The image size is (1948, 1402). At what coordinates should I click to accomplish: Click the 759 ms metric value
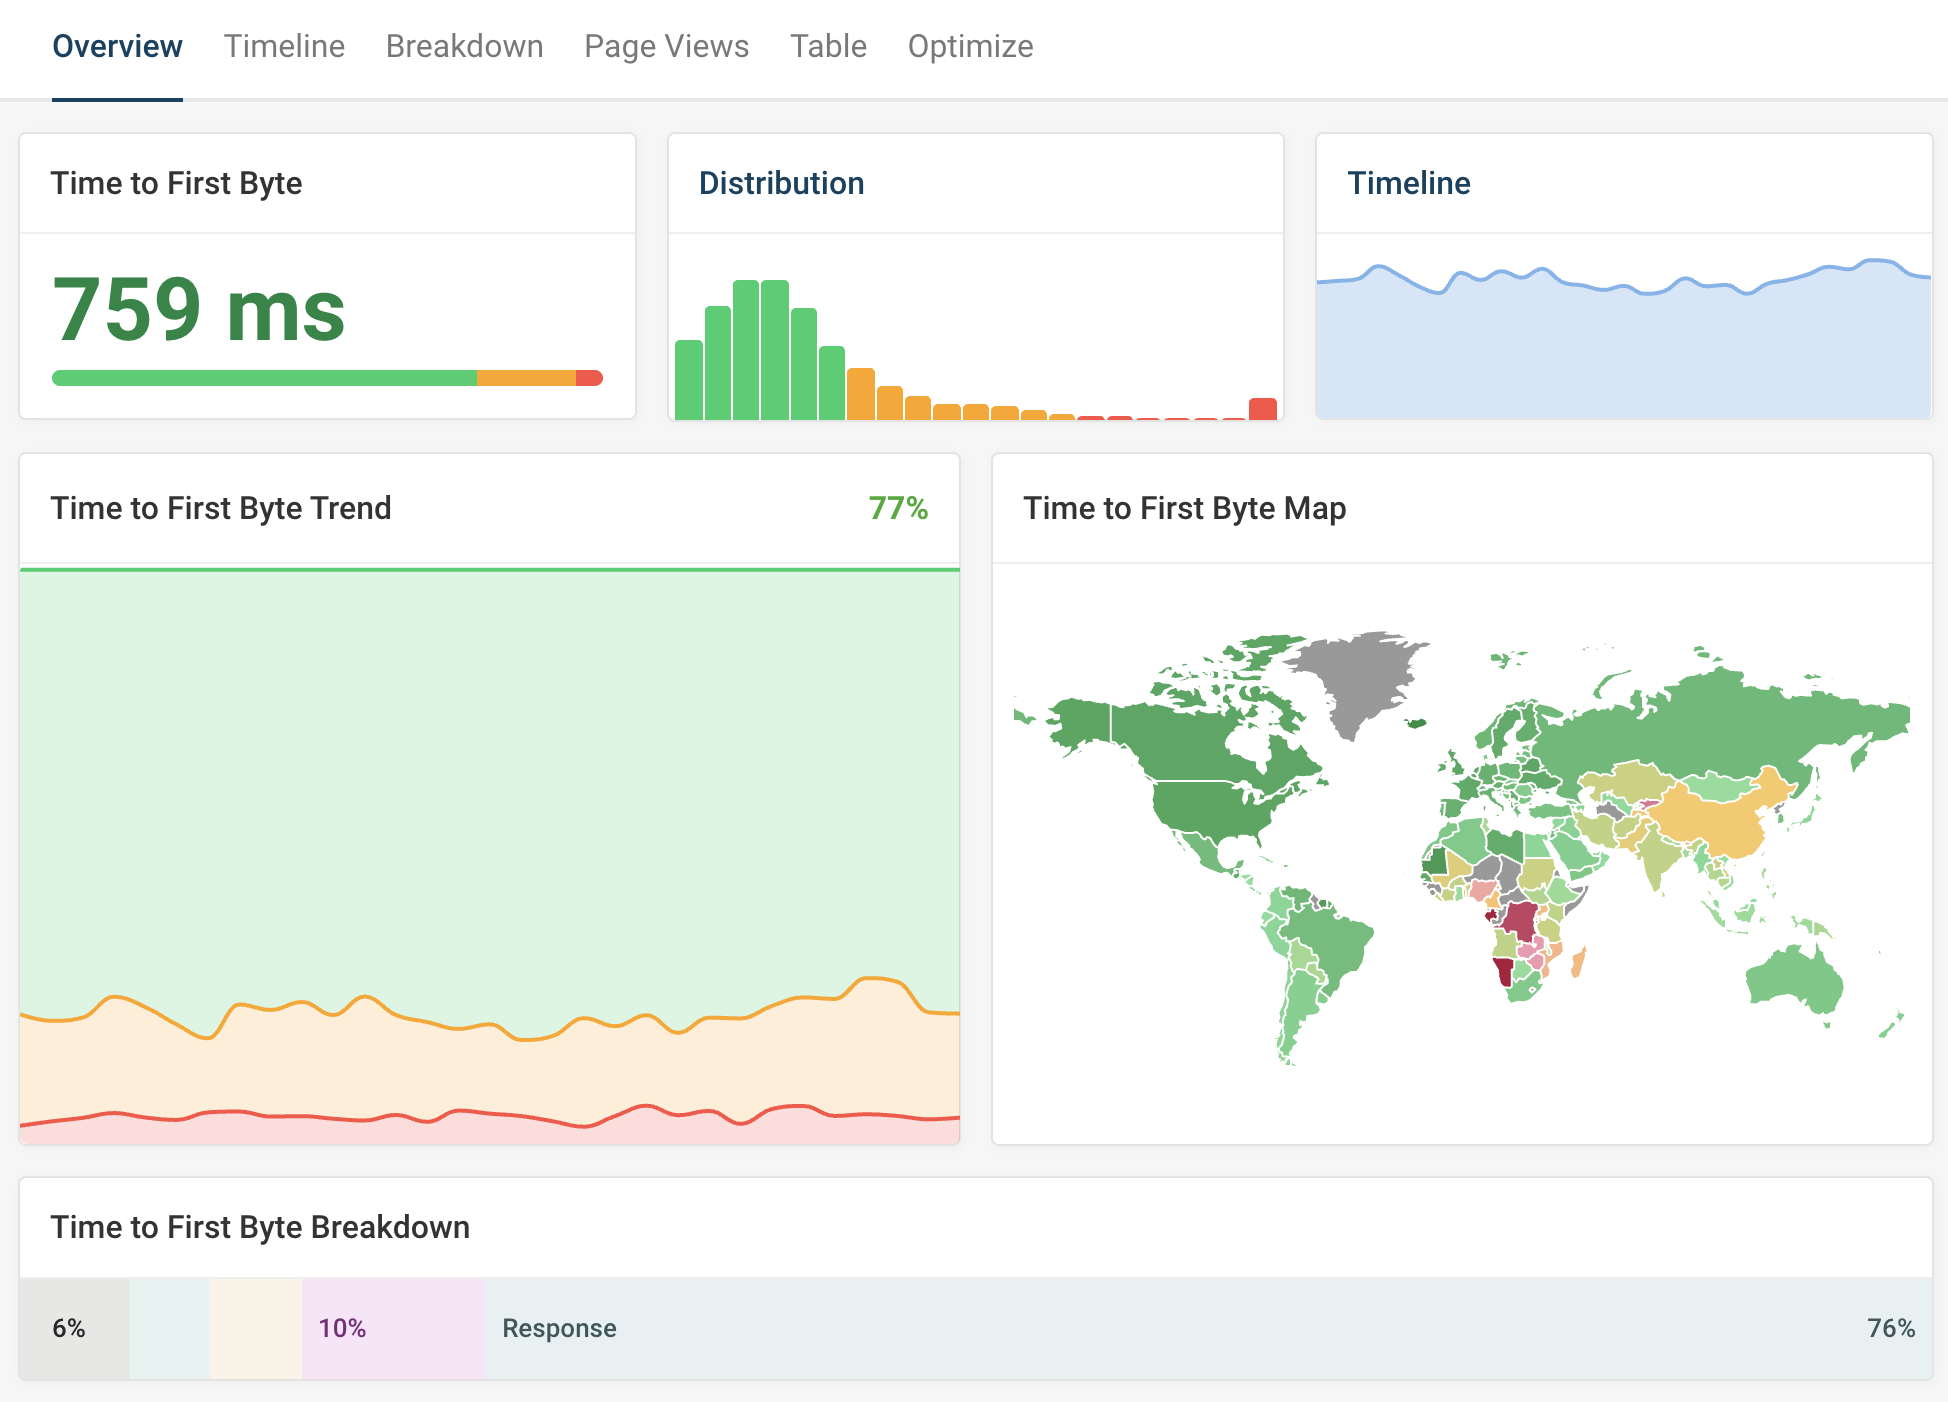[198, 310]
